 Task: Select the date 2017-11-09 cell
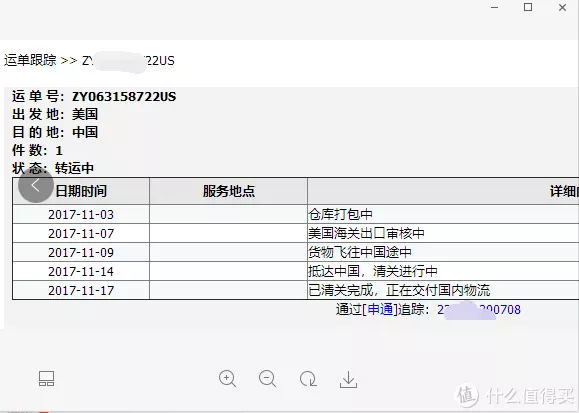81,252
